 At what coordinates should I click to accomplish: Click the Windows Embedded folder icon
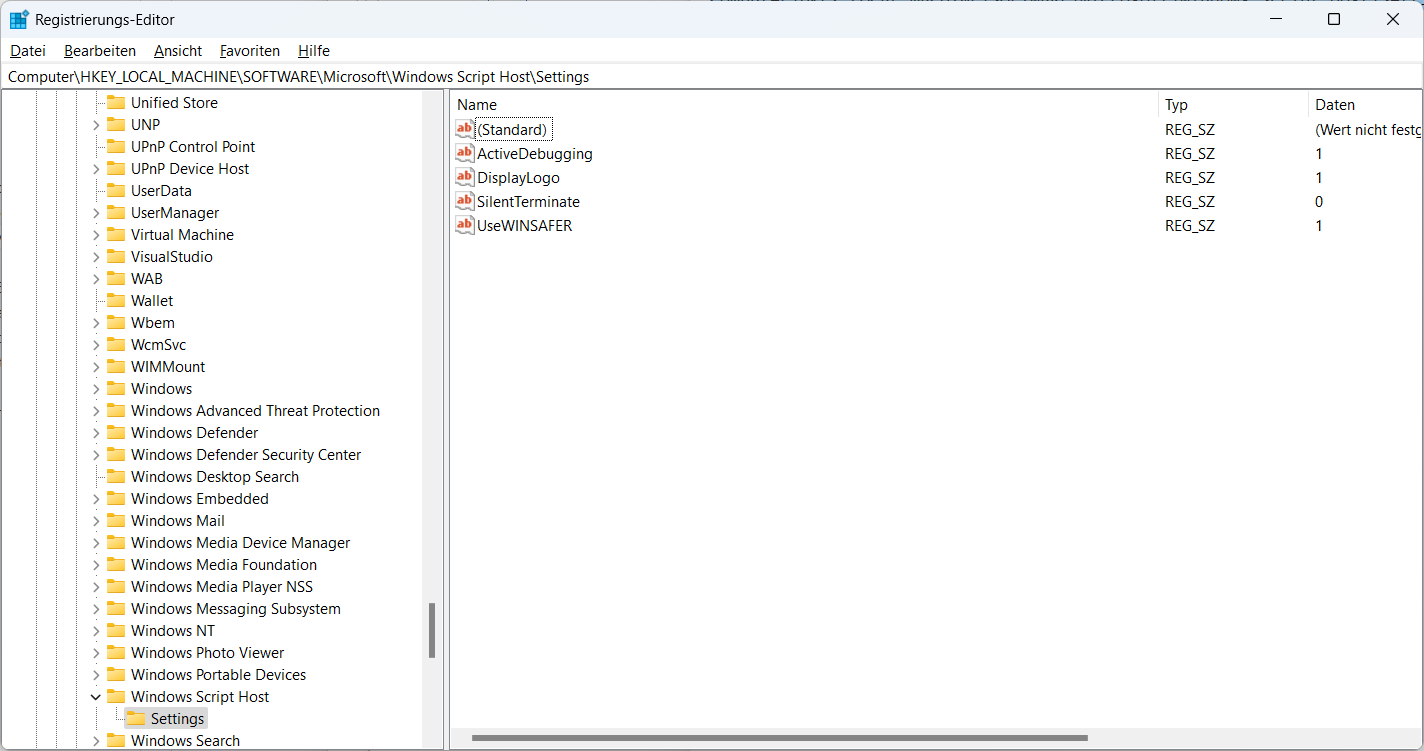click(x=116, y=499)
